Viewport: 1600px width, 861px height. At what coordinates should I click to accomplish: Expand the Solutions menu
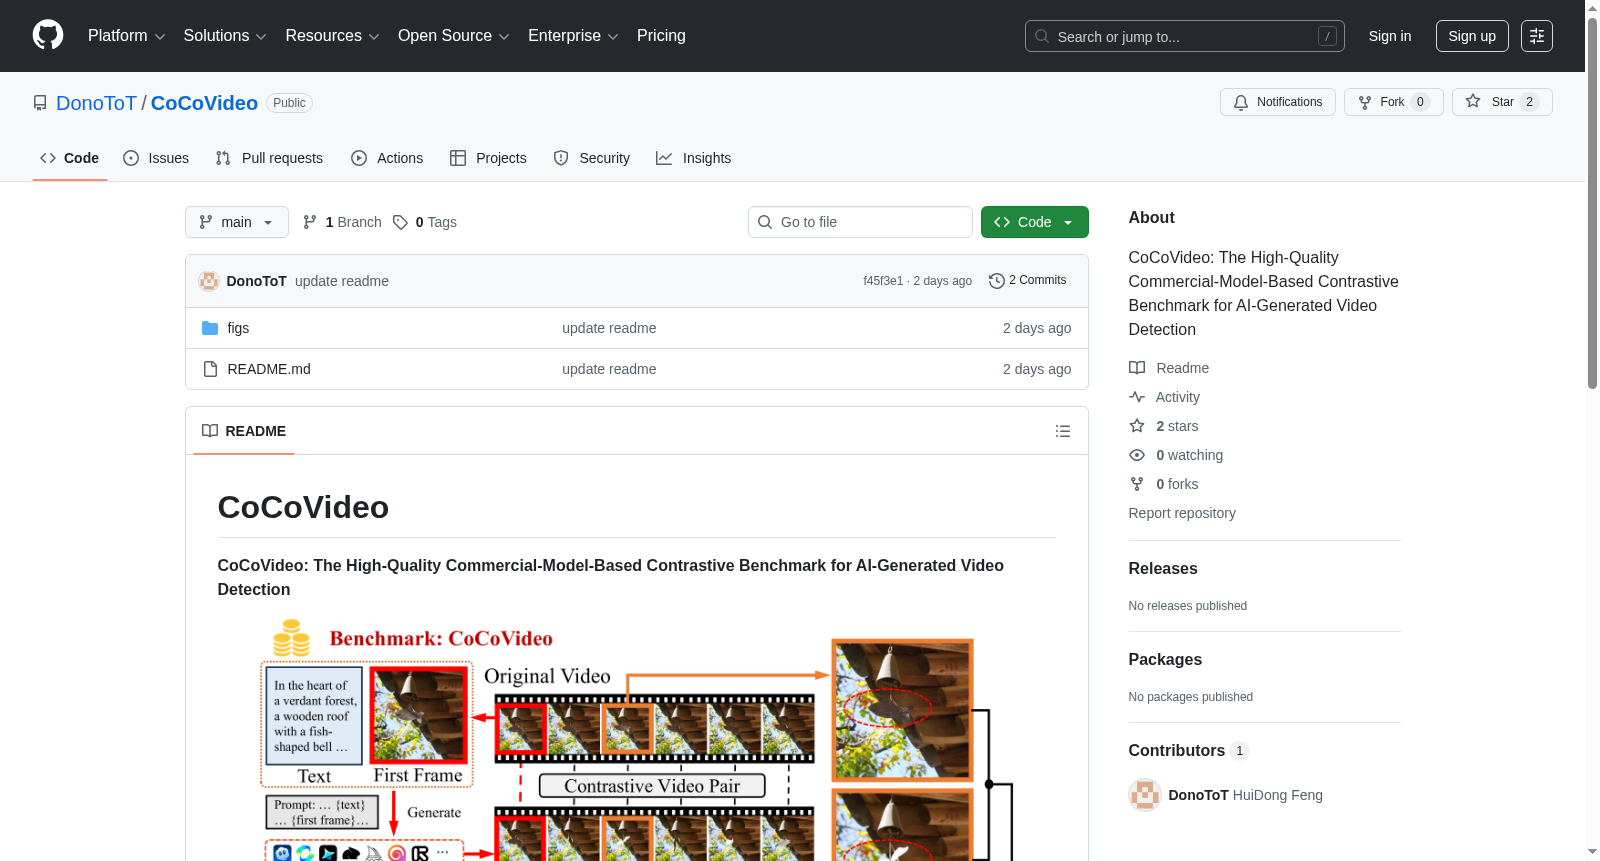pos(225,36)
